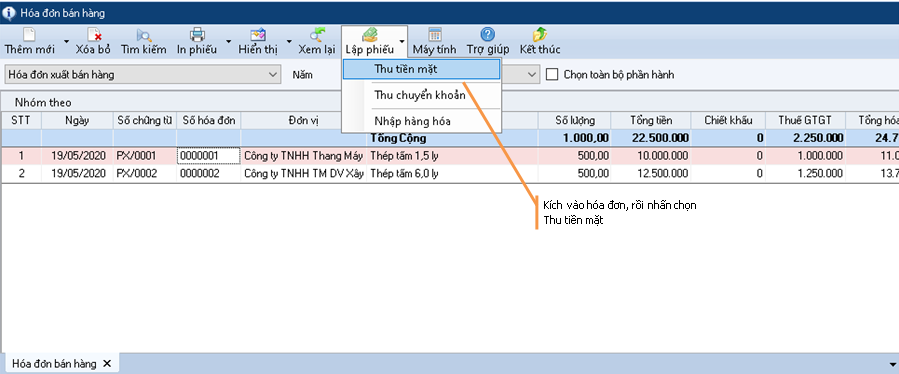The width and height of the screenshot is (899, 374).
Task: Choose Nhập hàng hóa menu item
Action: coord(421,121)
